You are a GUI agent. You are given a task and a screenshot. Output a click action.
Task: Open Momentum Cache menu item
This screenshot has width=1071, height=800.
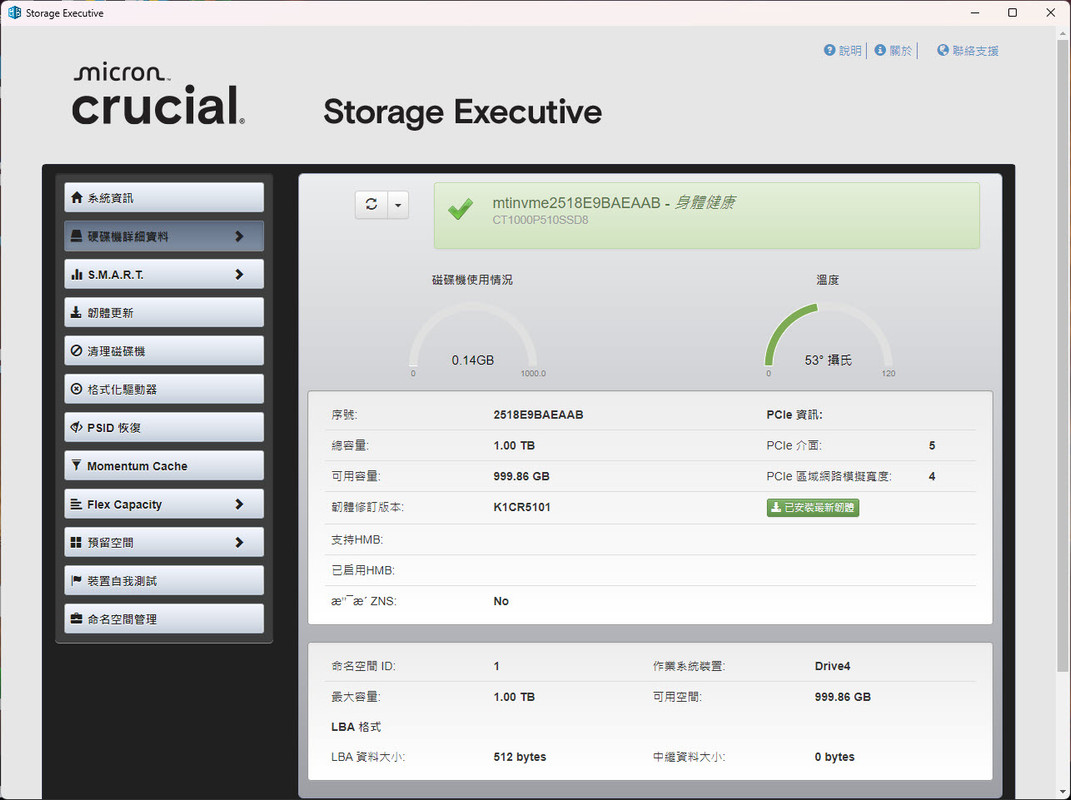tap(164, 465)
